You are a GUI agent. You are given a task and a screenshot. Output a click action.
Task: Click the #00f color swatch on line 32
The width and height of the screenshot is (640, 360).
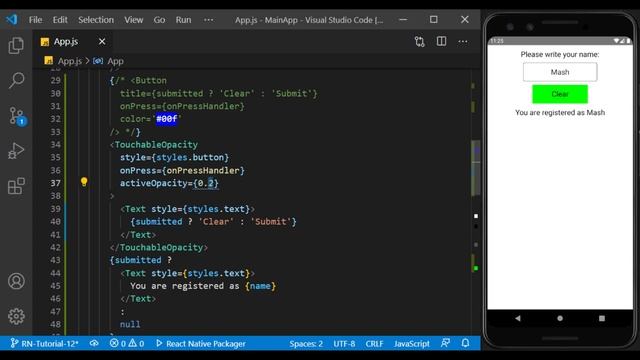tap(167, 119)
